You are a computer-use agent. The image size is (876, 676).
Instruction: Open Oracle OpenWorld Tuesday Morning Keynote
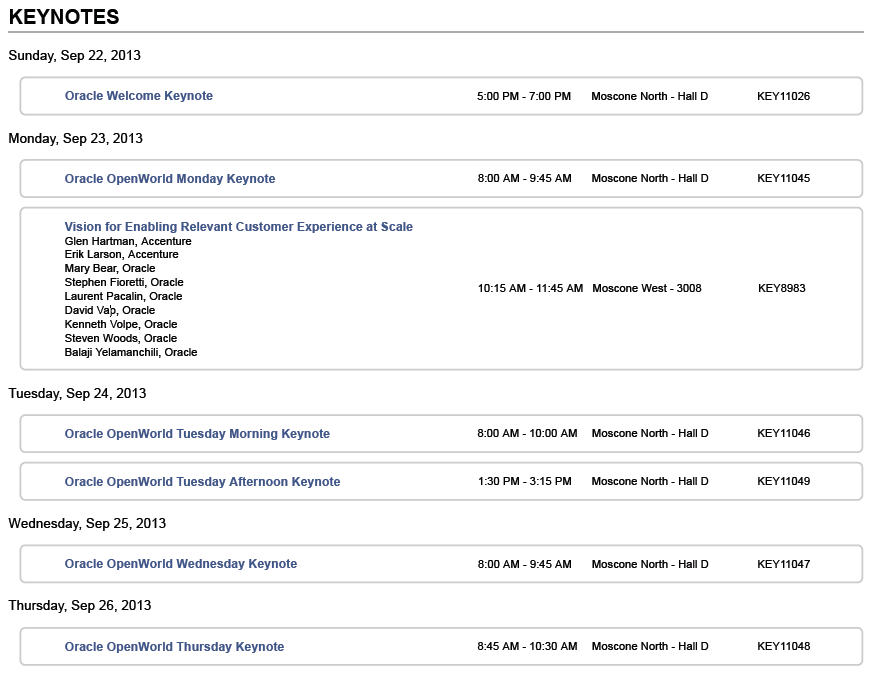click(197, 434)
